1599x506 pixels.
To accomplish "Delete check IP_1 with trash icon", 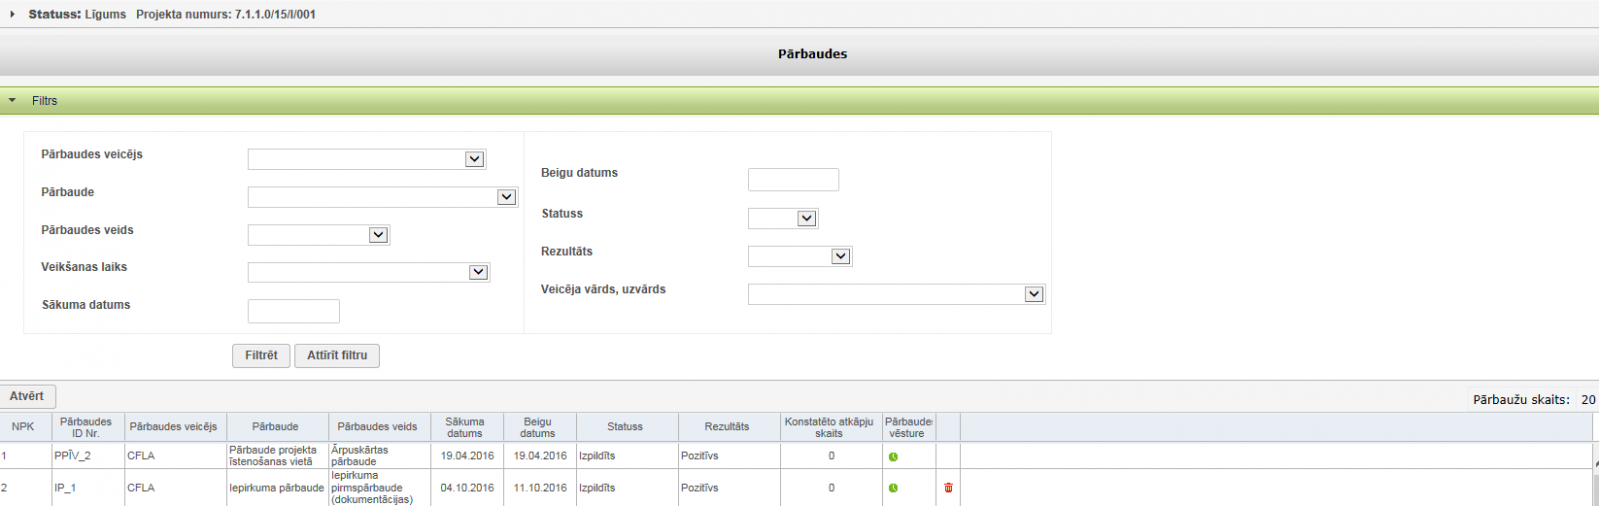I will coord(948,488).
